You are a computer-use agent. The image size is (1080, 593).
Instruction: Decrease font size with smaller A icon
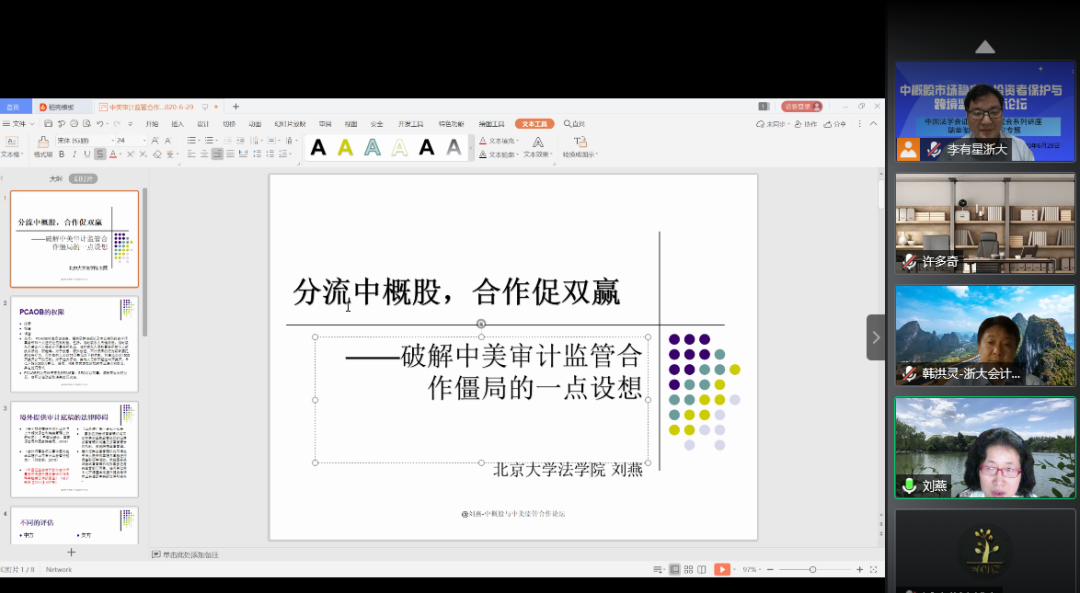pos(168,141)
